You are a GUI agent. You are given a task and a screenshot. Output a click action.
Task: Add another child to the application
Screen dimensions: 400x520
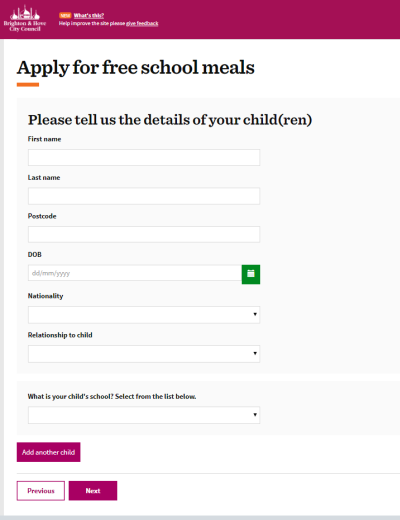pyautogui.click(x=48, y=452)
